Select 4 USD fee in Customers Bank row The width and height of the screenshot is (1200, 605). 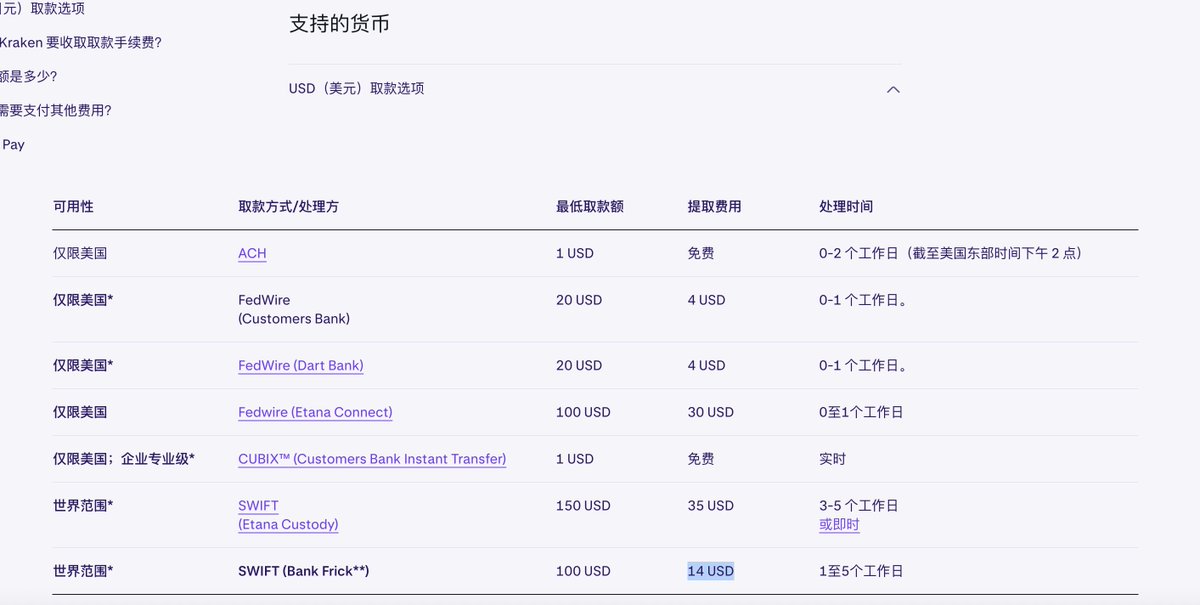[706, 300]
